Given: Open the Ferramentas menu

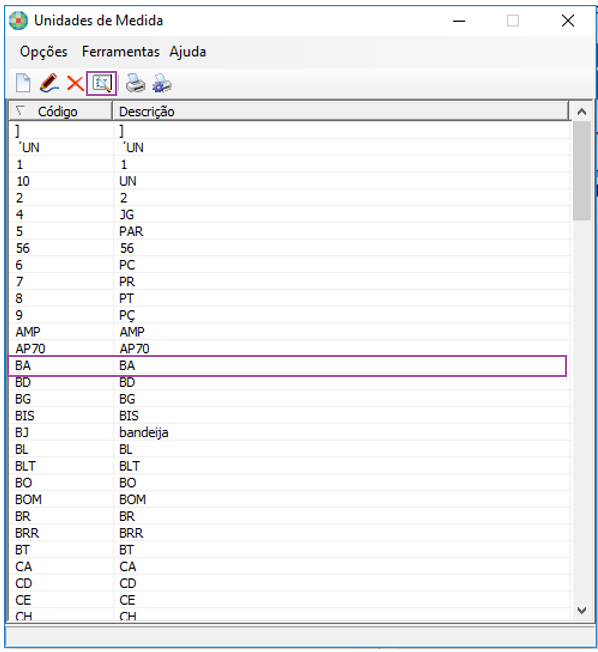Looking at the screenshot, I should (121, 52).
